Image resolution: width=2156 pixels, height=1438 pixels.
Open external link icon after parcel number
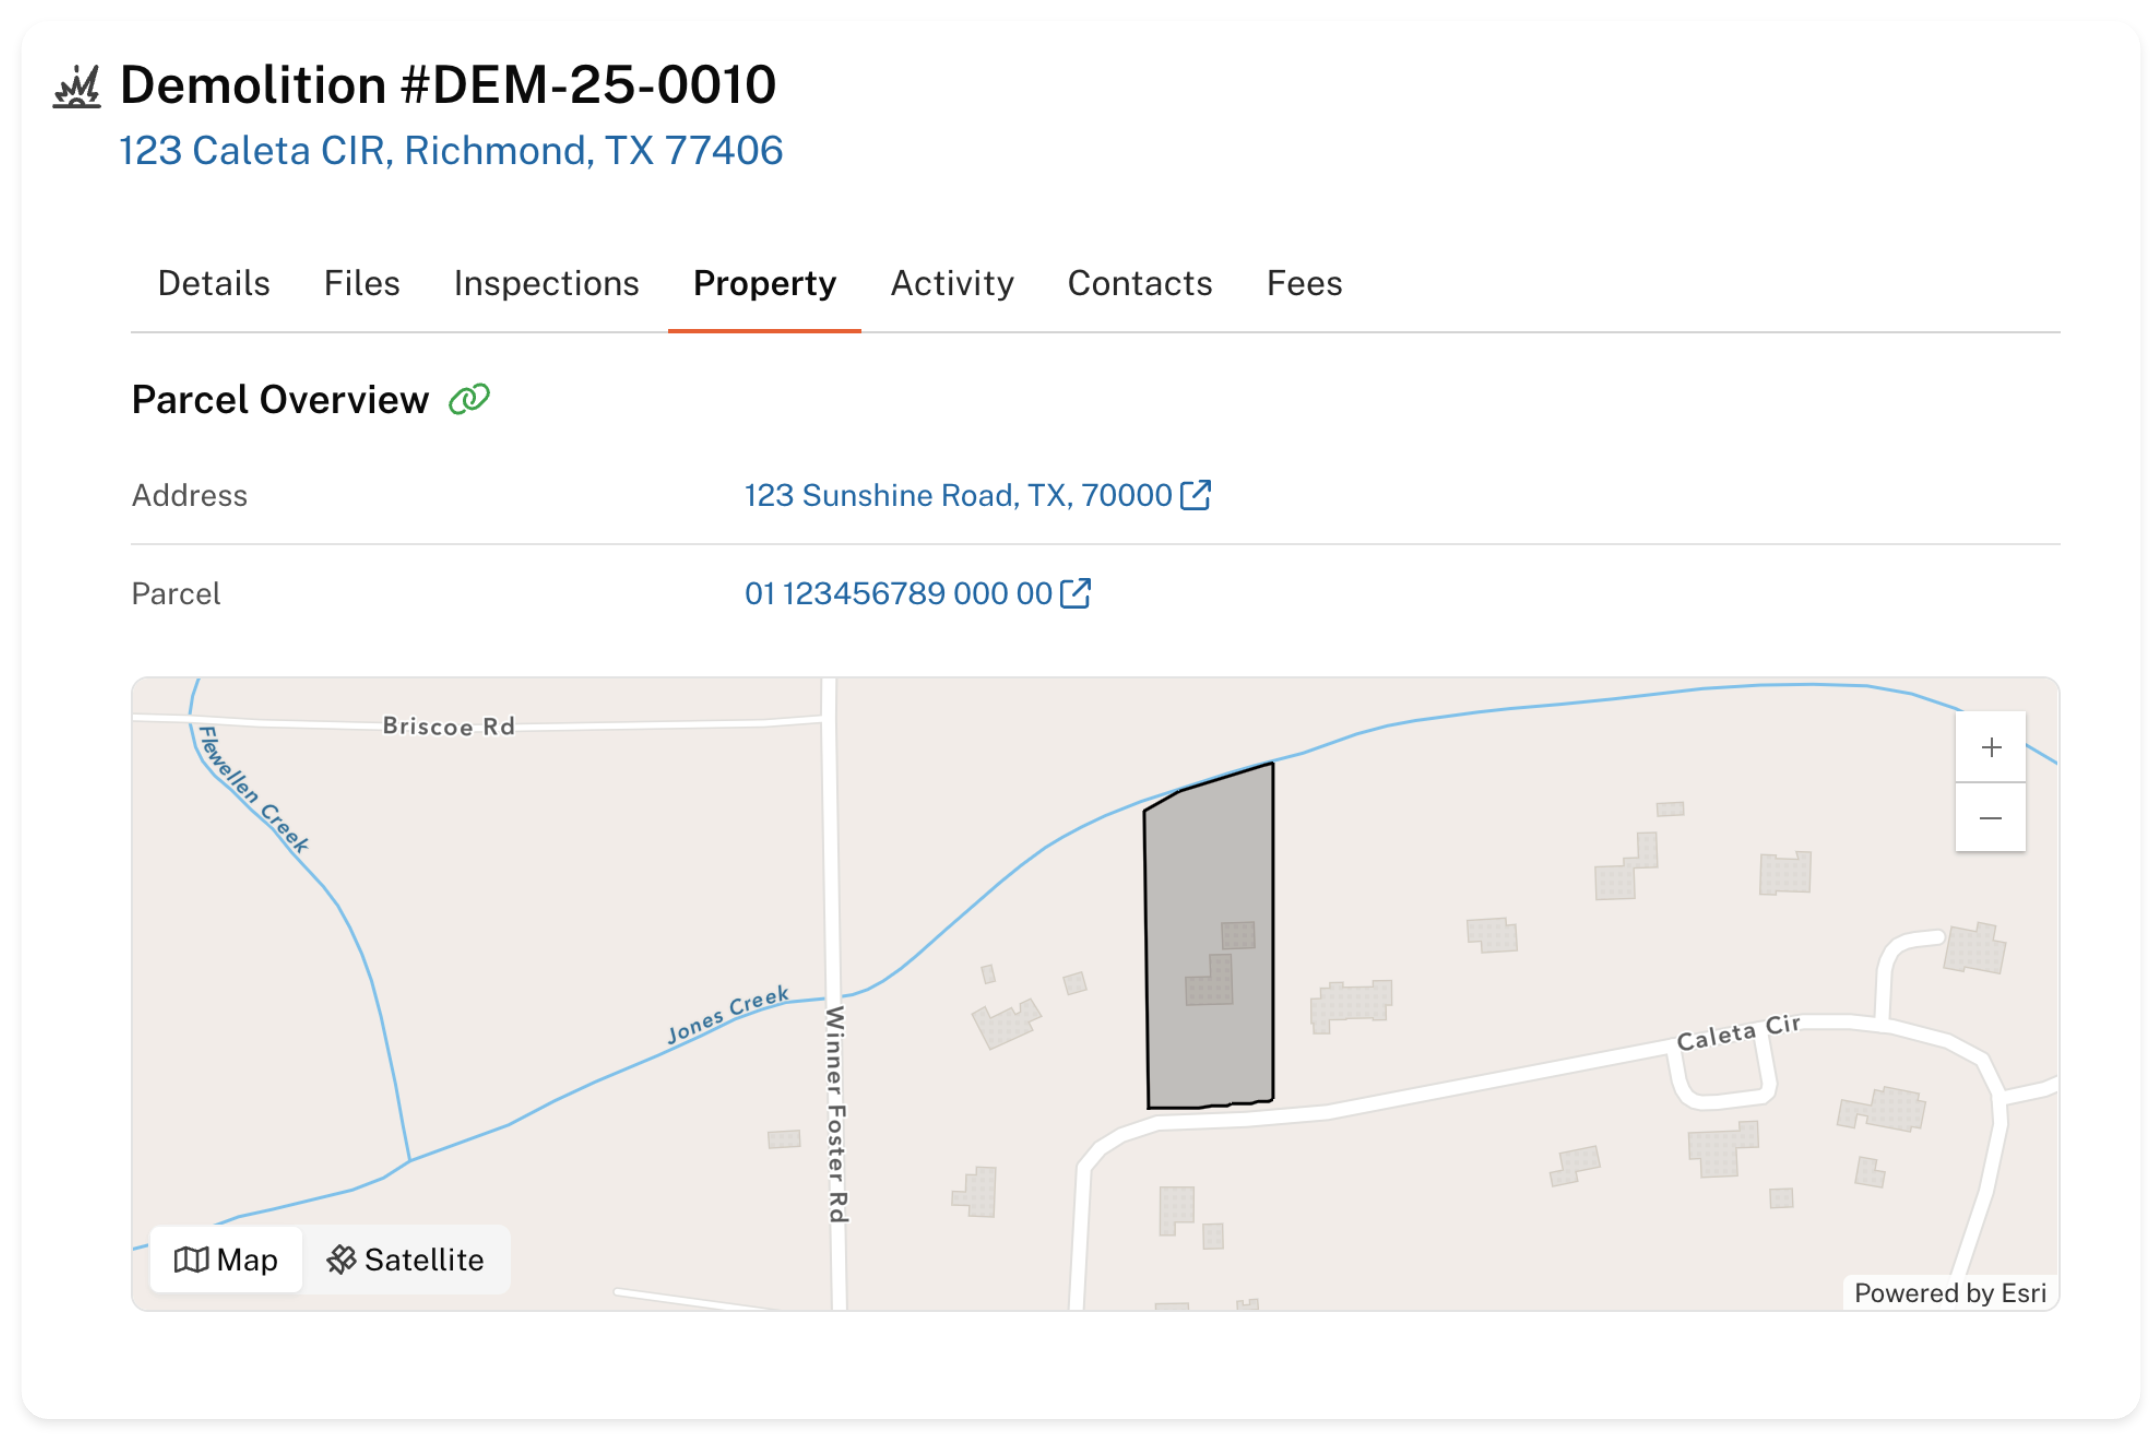(1075, 593)
